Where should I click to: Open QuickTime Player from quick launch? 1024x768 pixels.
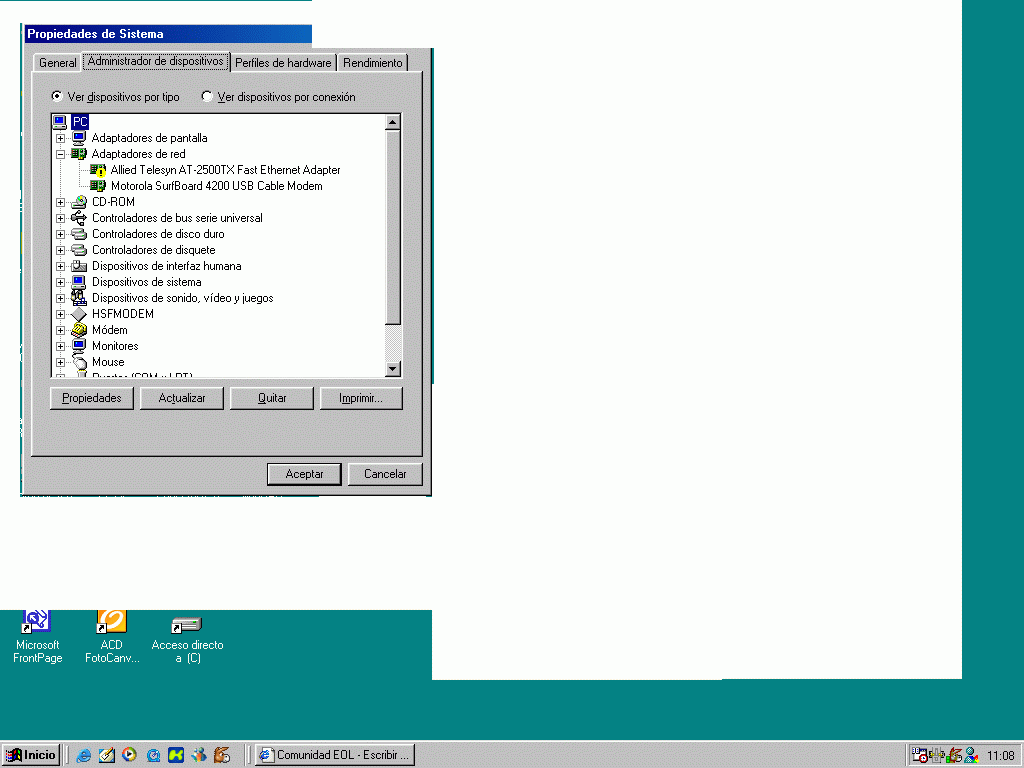(153, 755)
